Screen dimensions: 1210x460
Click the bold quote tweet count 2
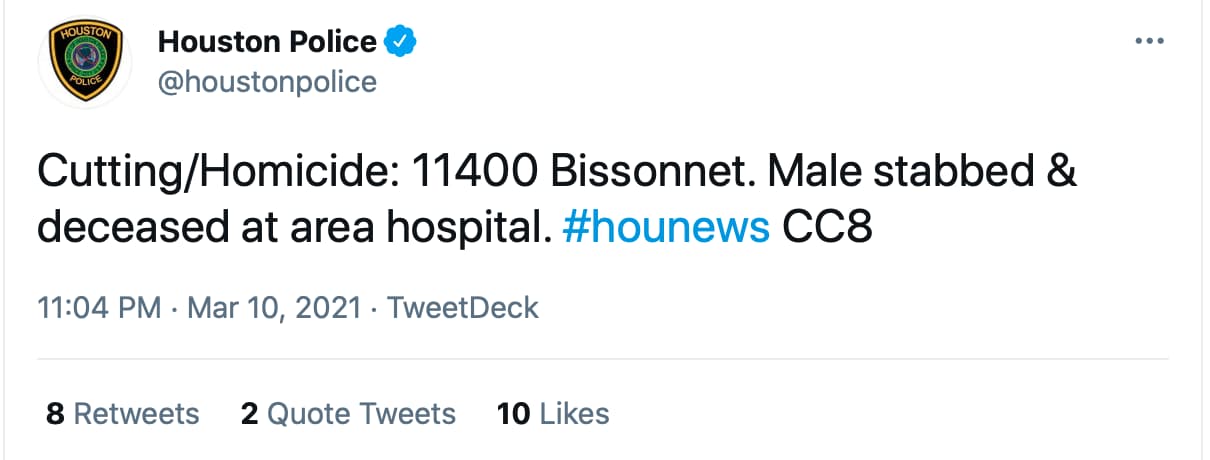tap(249, 413)
